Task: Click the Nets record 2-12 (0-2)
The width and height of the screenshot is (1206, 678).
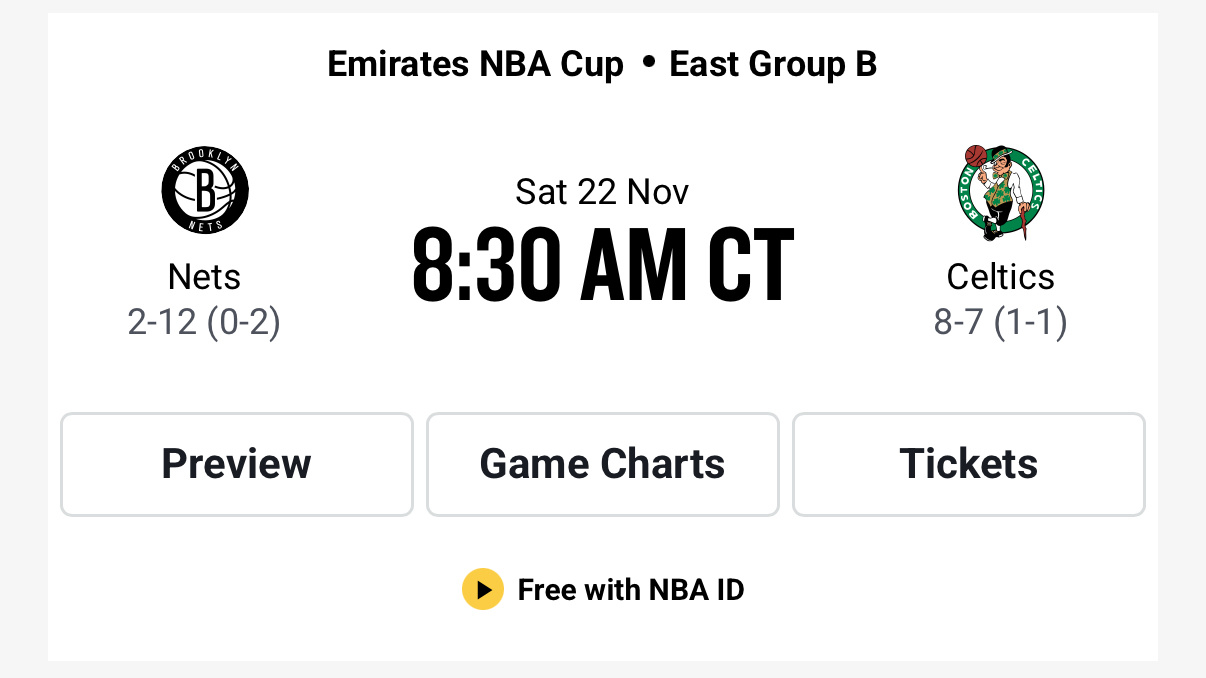Action: tap(204, 323)
